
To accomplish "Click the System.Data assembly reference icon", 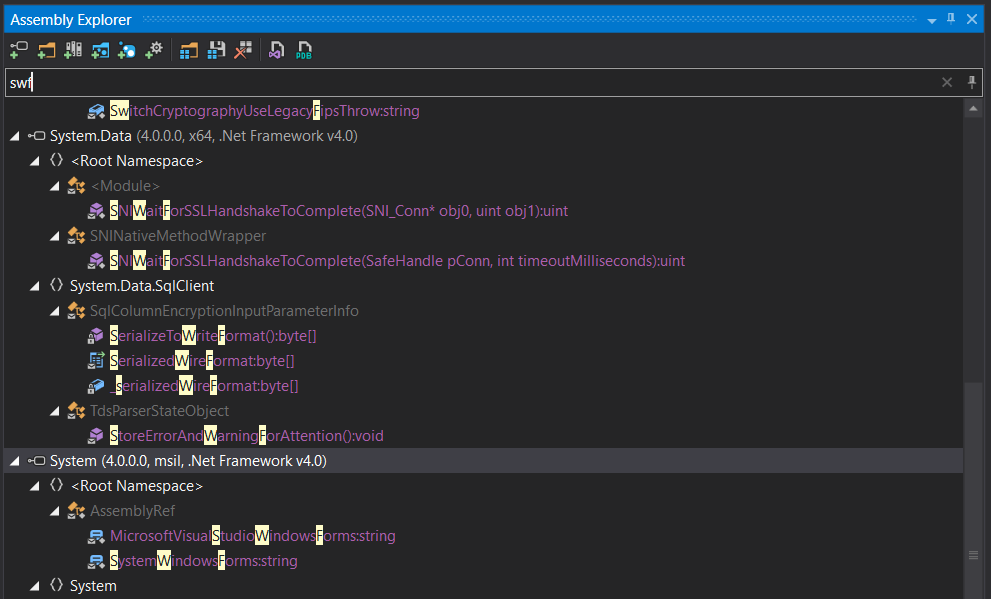I will click(x=37, y=136).
